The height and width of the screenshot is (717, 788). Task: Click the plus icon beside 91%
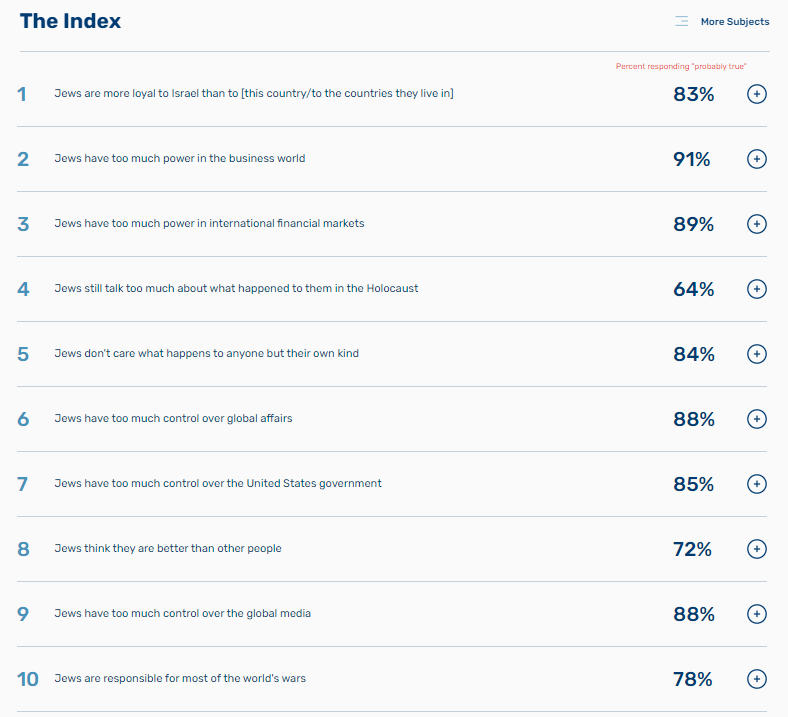757,159
